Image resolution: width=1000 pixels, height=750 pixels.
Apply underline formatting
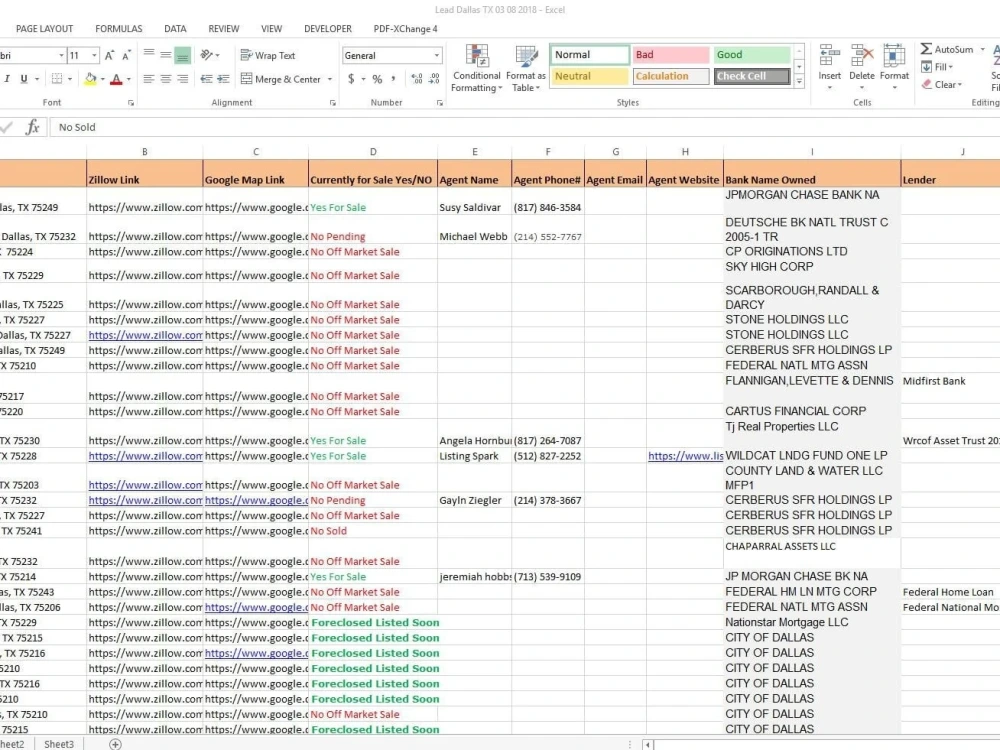tap(24, 78)
